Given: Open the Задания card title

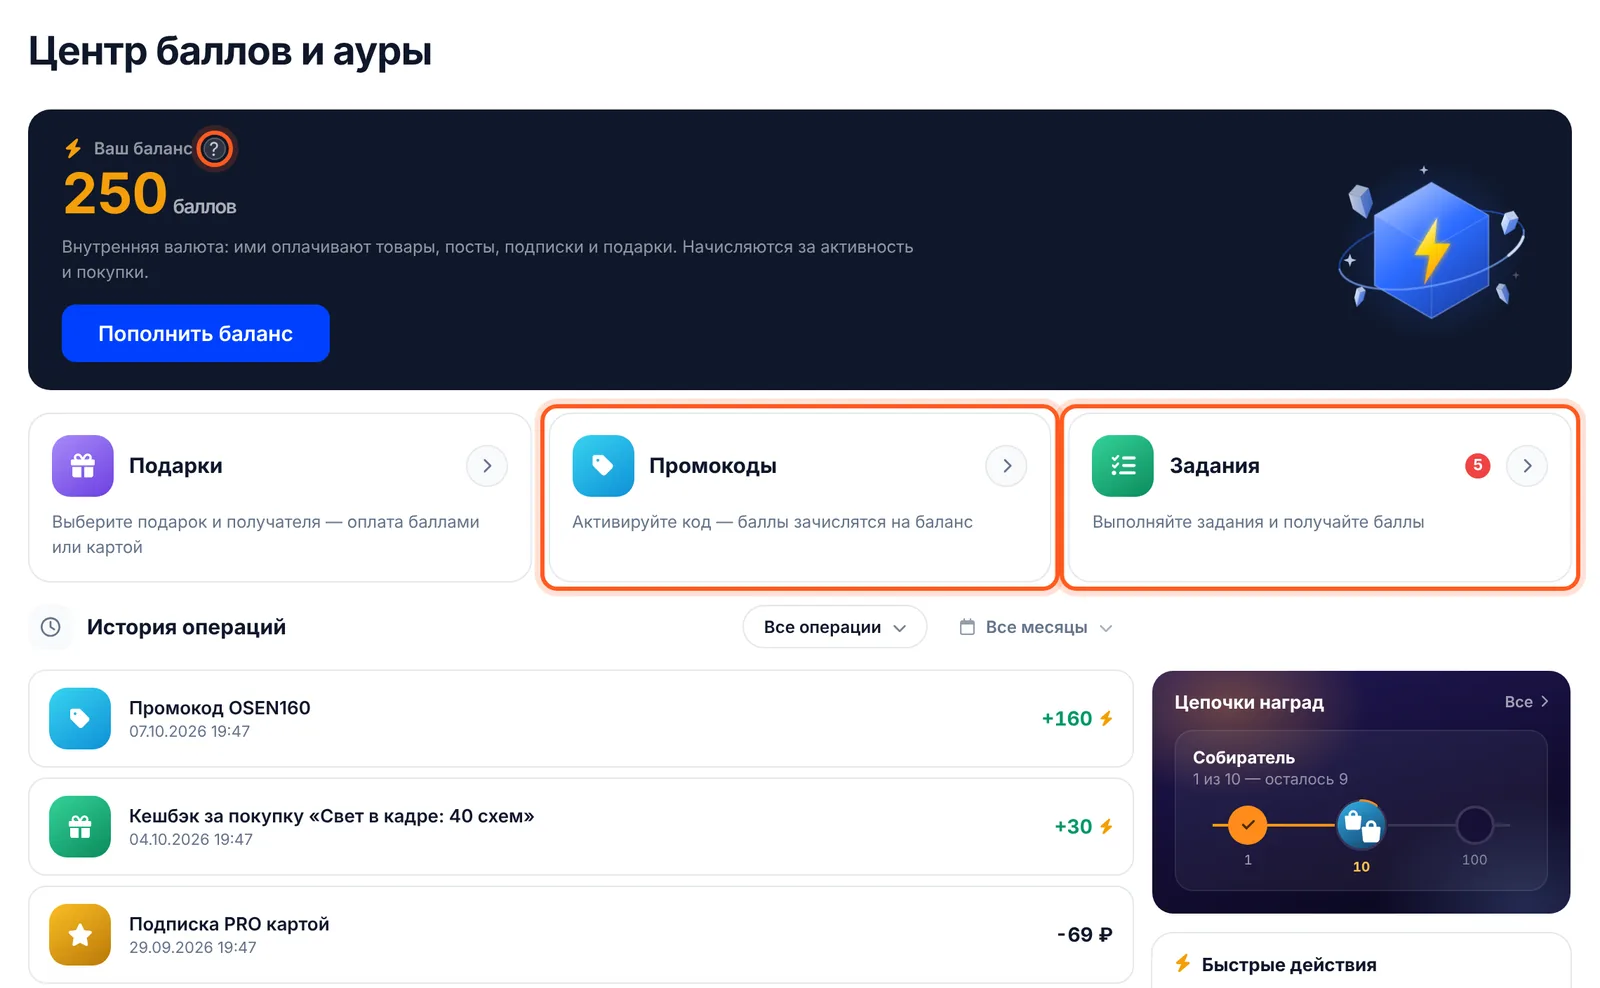Looking at the screenshot, I should pyautogui.click(x=1215, y=466).
